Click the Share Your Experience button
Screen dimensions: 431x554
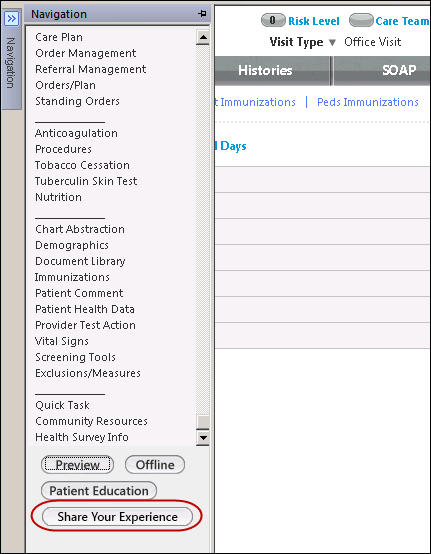pos(117,517)
